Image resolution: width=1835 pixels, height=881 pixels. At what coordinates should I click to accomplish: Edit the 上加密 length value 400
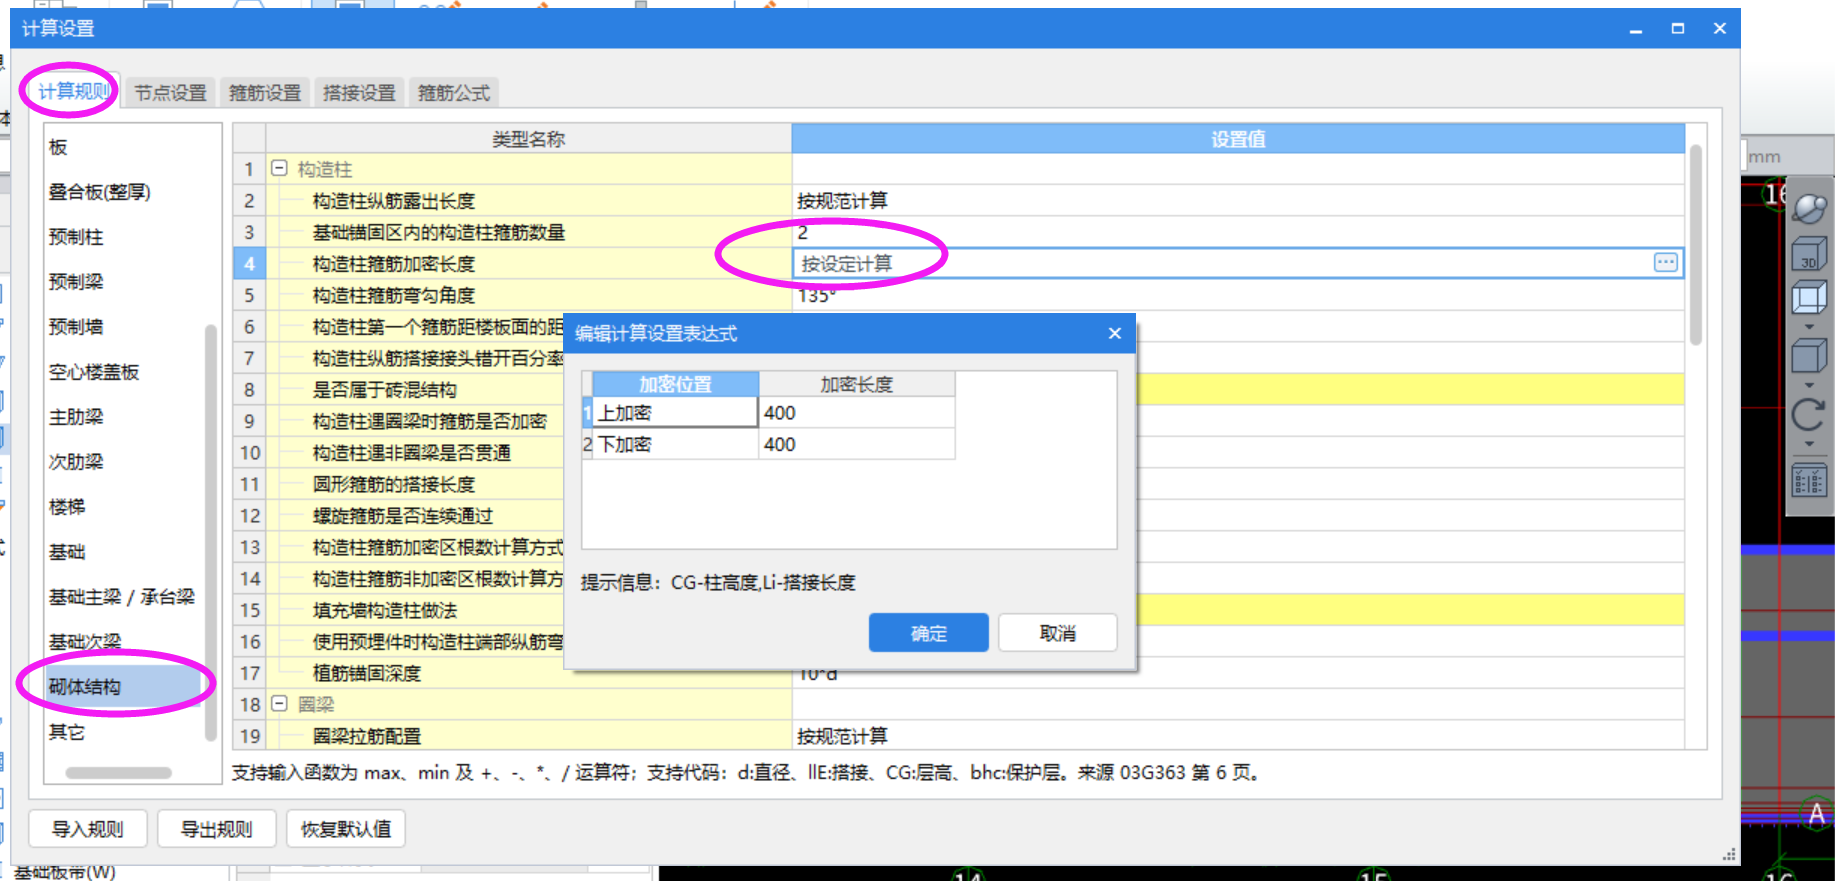point(857,413)
